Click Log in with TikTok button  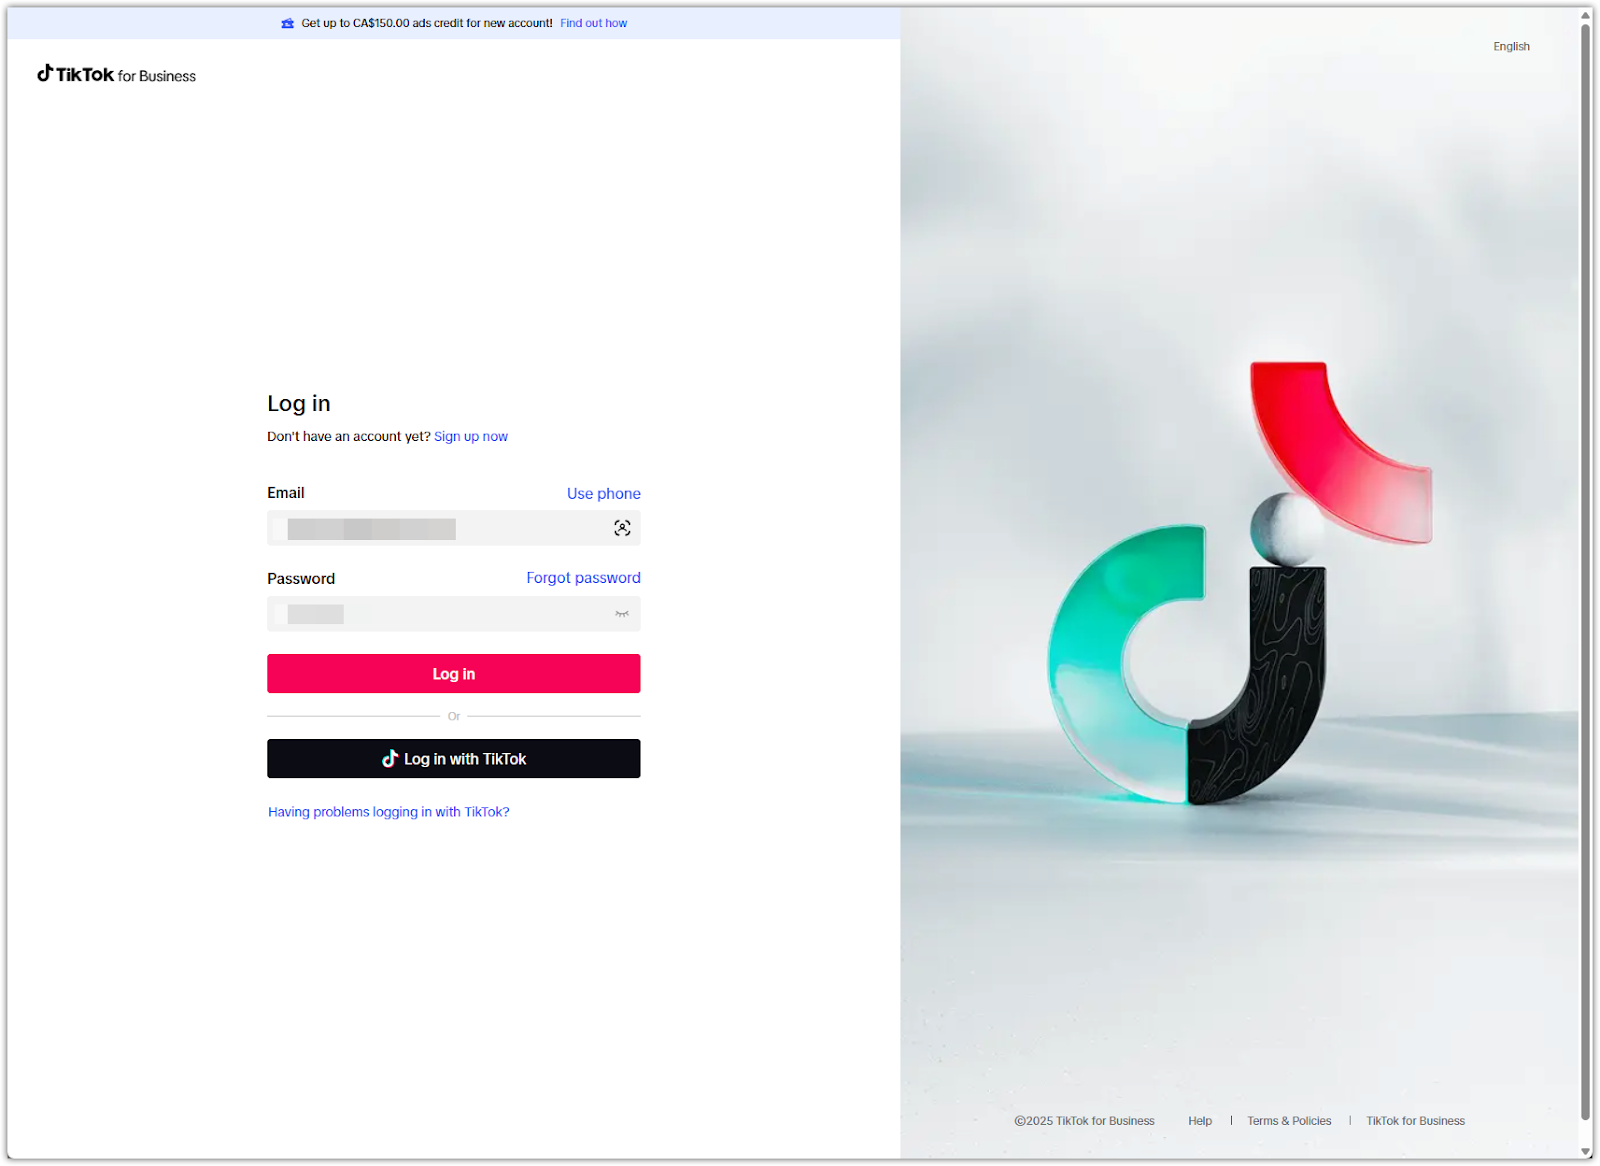point(454,759)
